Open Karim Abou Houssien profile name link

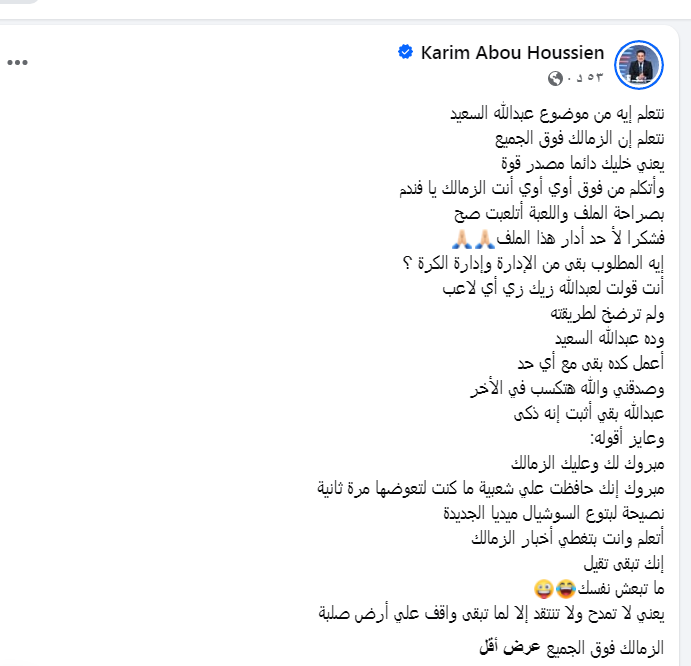point(512,53)
